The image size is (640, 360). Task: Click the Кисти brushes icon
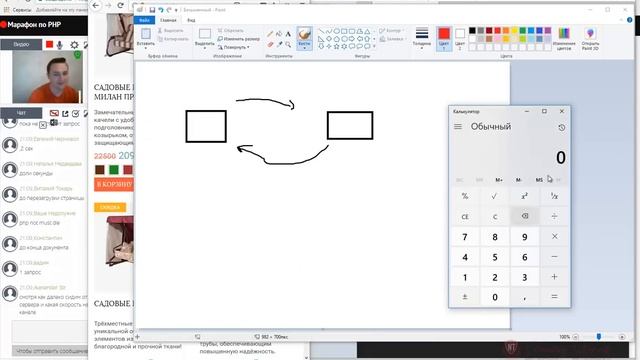tap(304, 34)
